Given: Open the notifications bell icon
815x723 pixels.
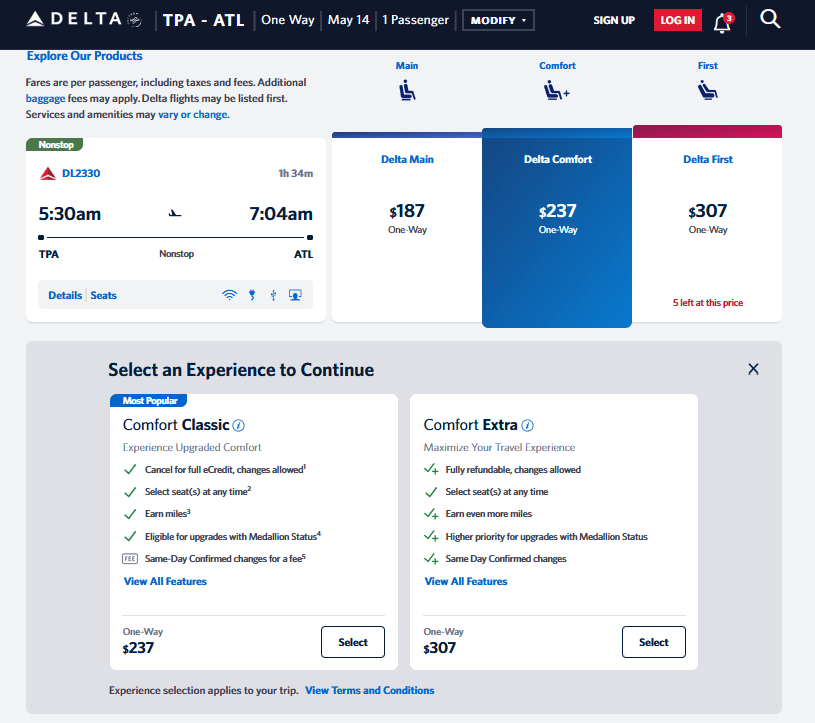Looking at the screenshot, I should [722, 21].
